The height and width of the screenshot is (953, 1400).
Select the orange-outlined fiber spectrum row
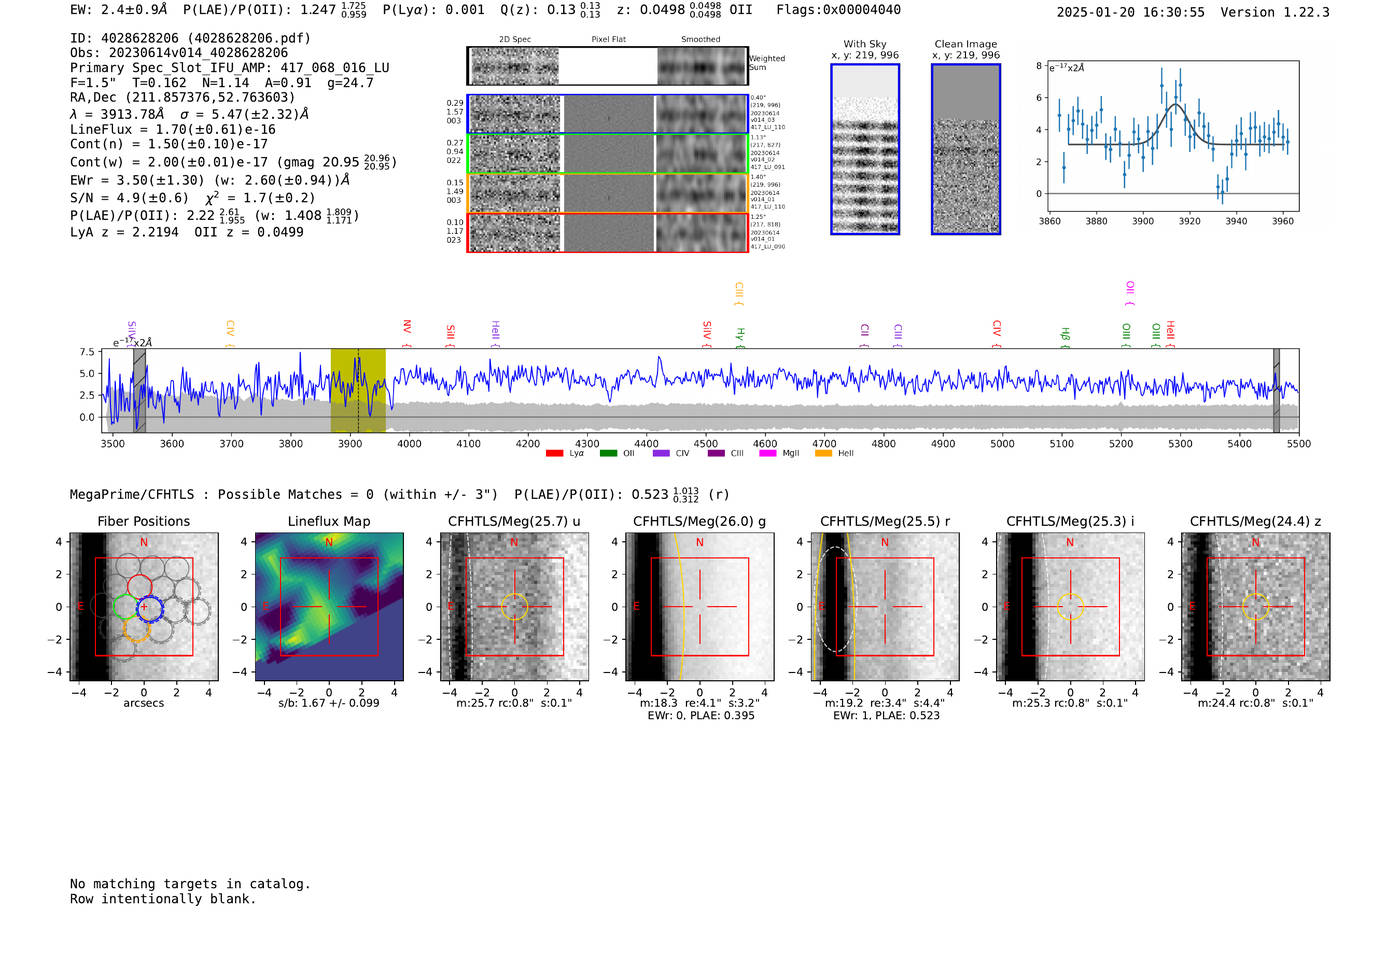pos(608,193)
